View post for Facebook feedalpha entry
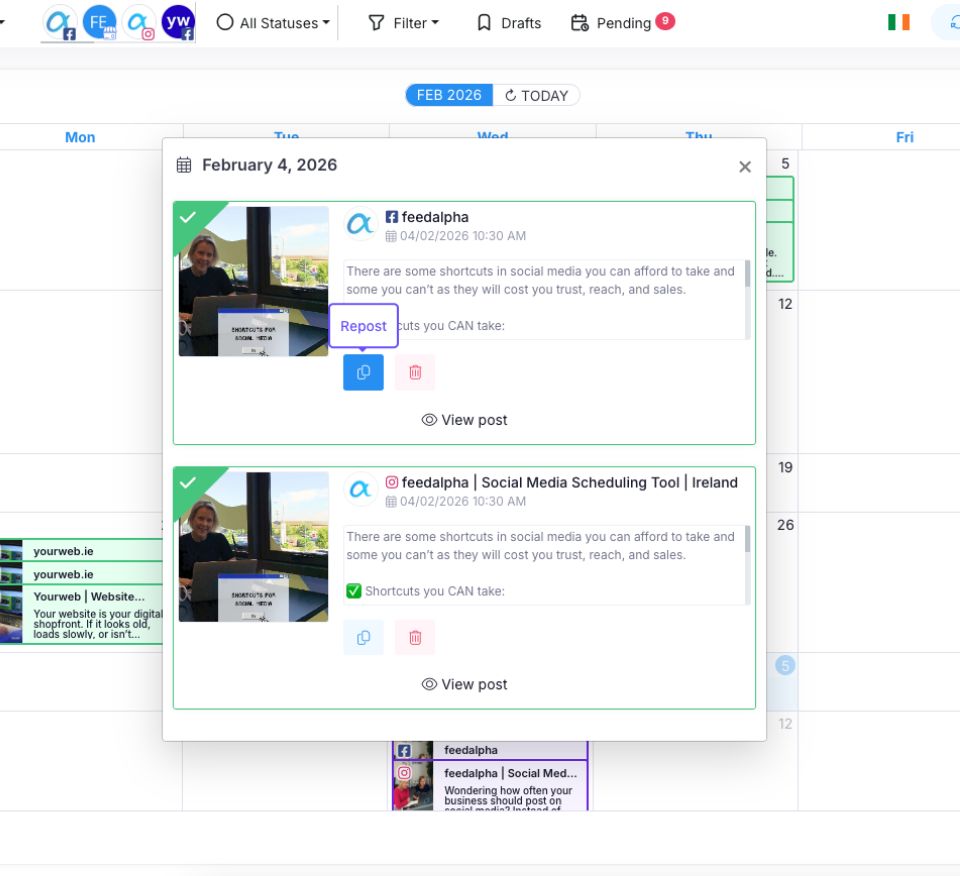 464,420
